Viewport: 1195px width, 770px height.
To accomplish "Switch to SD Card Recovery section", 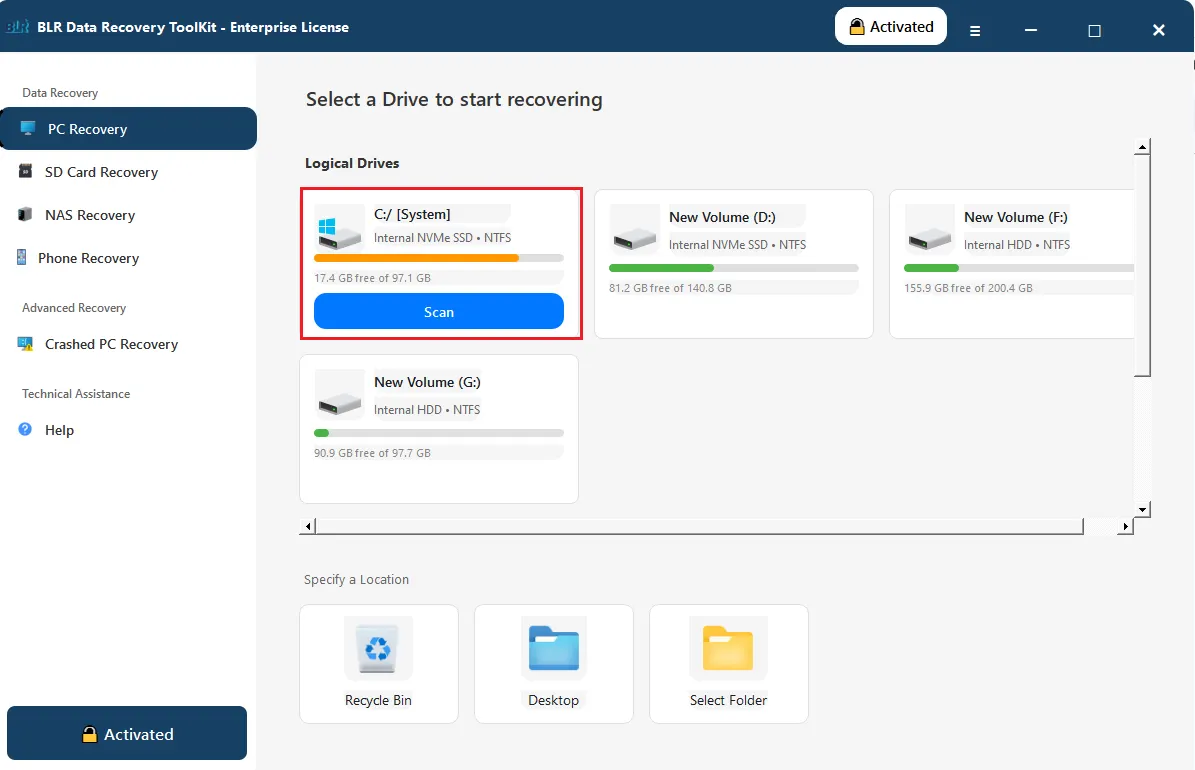I will [x=101, y=172].
